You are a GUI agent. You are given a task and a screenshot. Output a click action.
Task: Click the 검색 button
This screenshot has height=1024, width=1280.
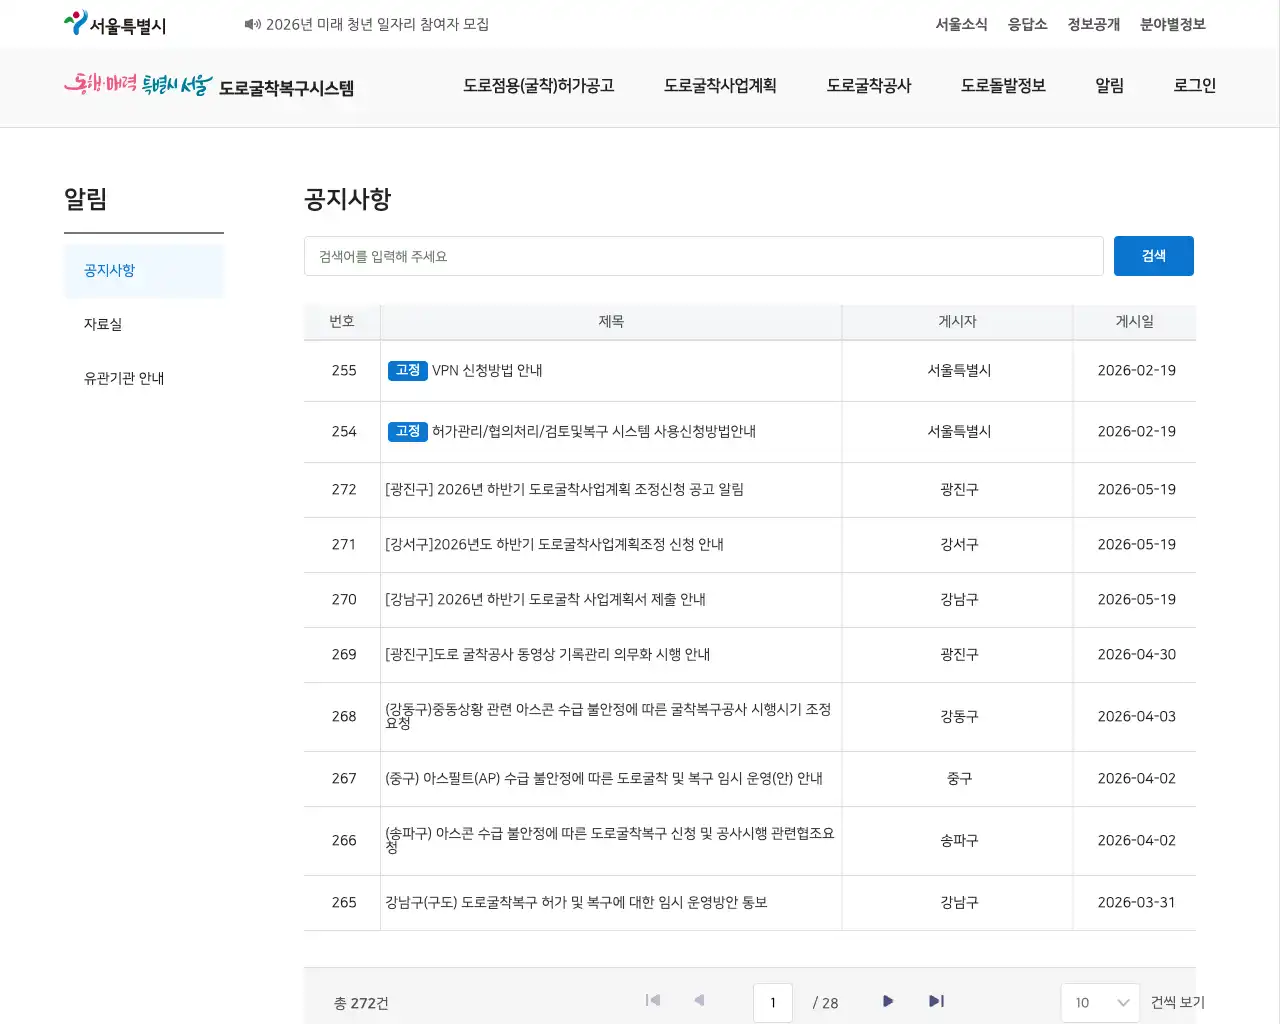coord(1154,256)
